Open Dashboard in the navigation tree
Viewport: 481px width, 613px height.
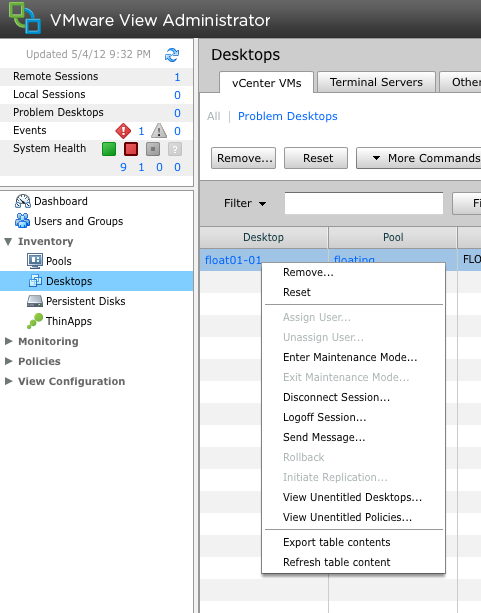61,201
